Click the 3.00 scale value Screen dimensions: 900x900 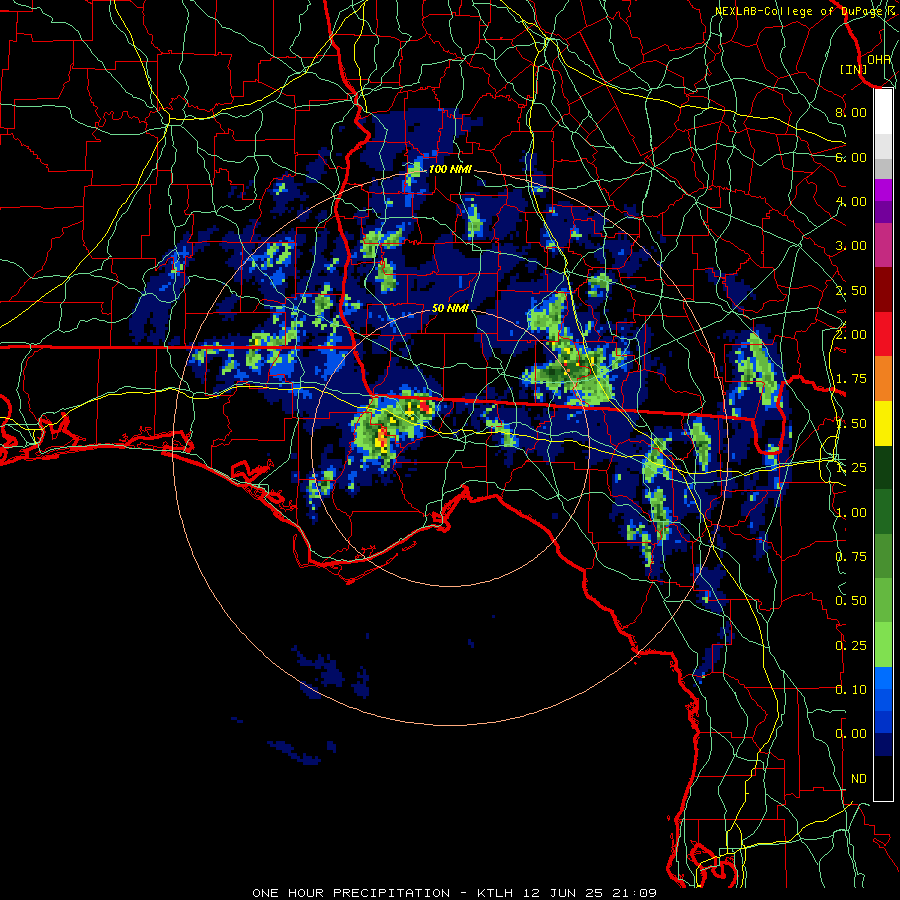pos(851,246)
